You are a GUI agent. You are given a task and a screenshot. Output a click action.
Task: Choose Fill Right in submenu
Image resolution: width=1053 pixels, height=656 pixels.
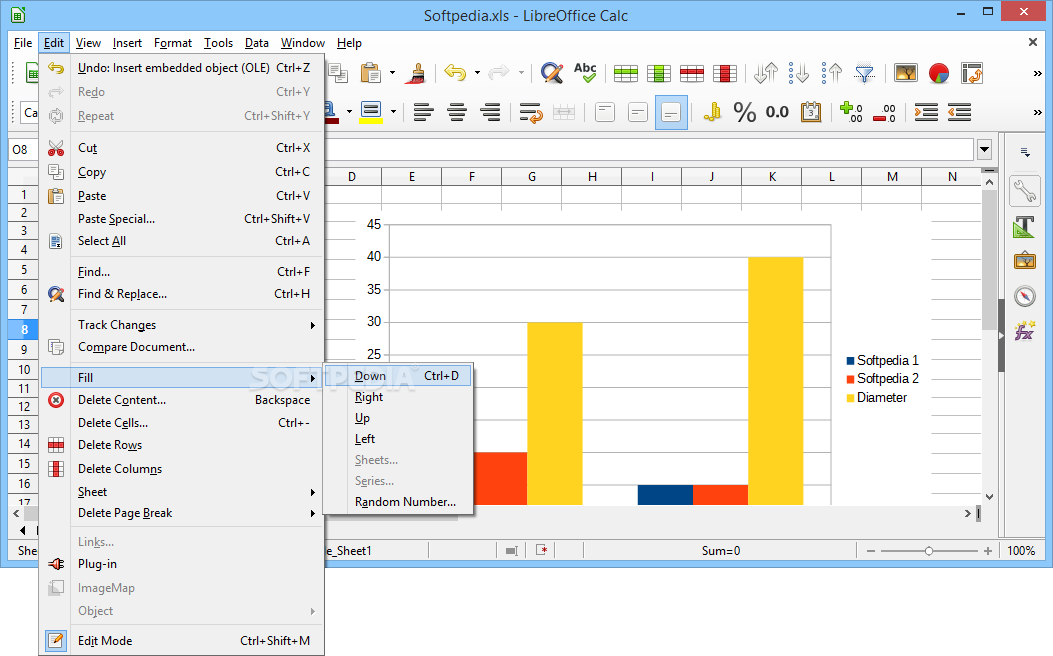pos(398,397)
